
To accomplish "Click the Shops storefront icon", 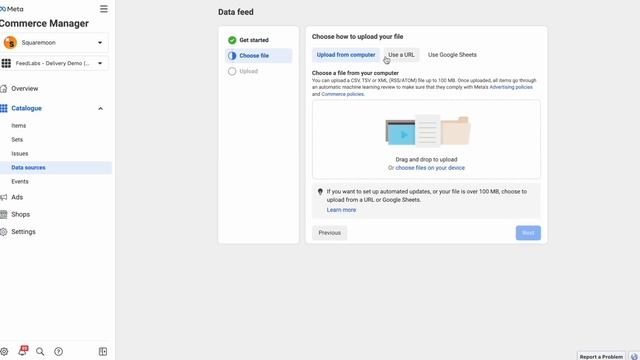I will pos(4,214).
